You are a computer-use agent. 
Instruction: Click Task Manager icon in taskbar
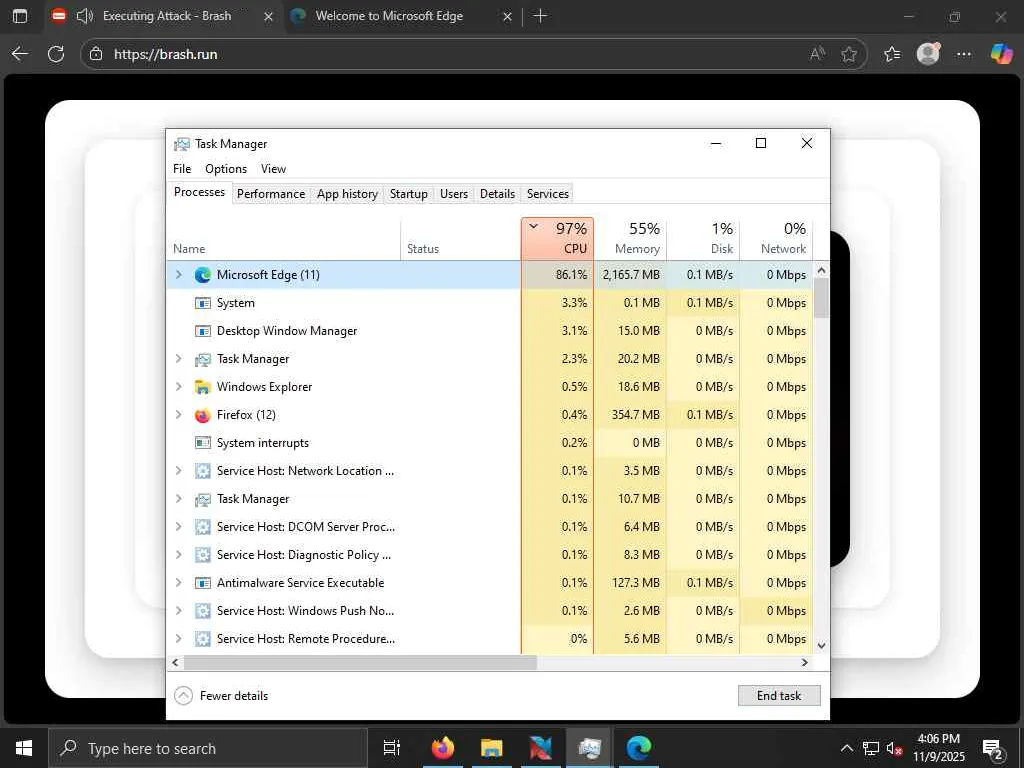click(x=589, y=748)
